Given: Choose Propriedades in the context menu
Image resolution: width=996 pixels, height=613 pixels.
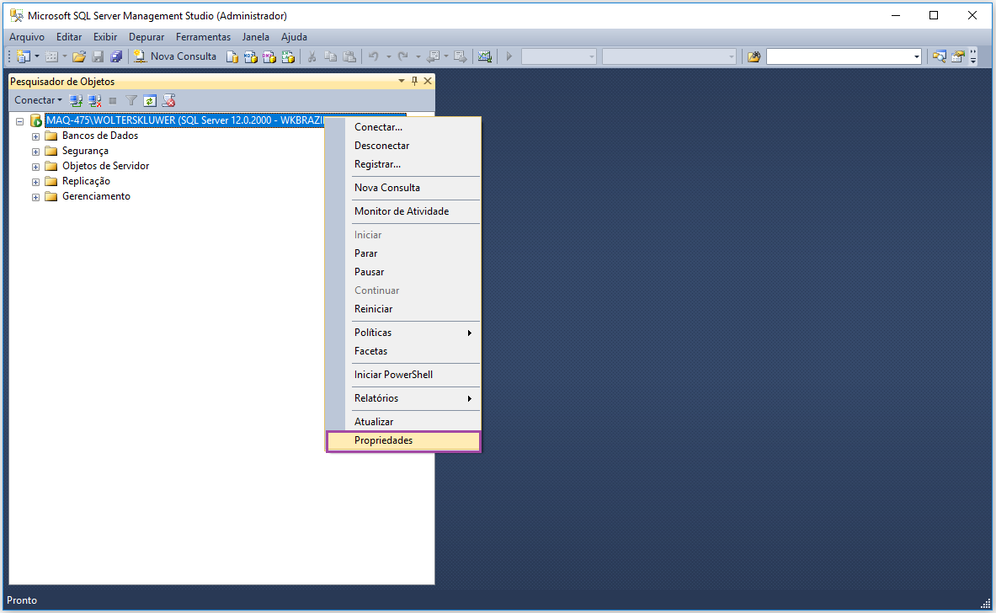Looking at the screenshot, I should click(x=403, y=441).
